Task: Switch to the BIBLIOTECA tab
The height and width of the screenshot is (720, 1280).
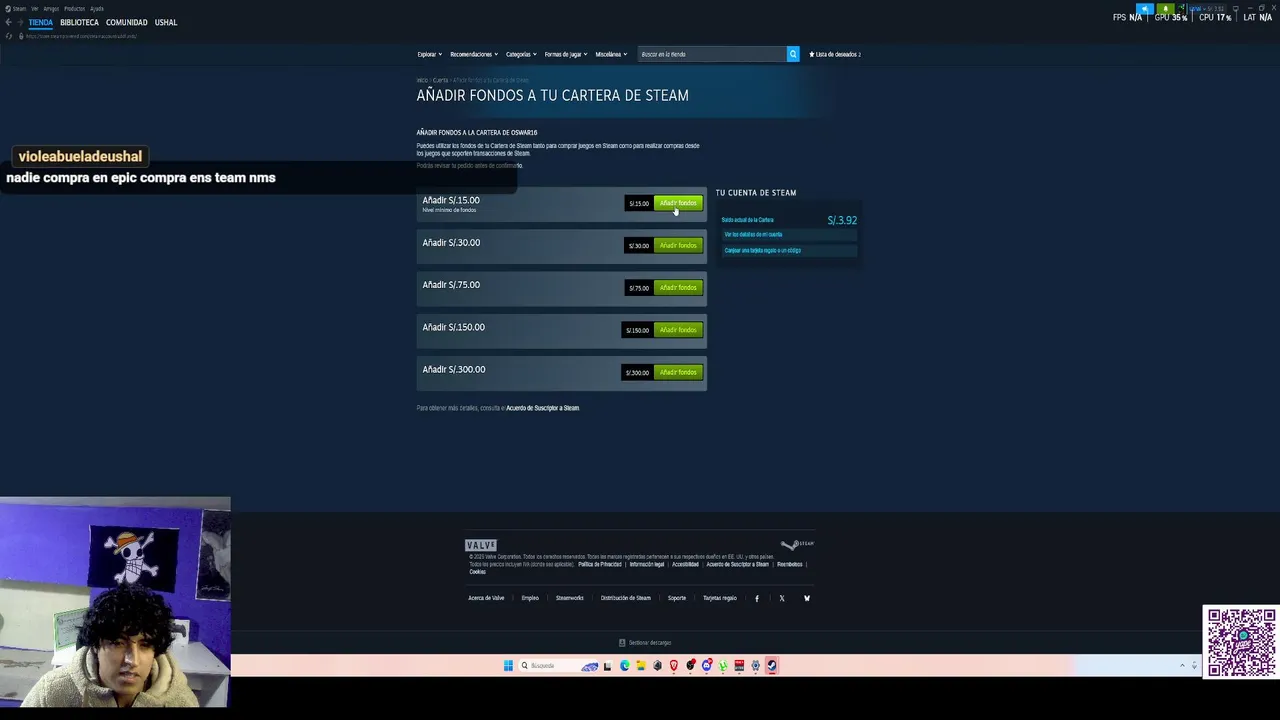Action: click(x=79, y=22)
